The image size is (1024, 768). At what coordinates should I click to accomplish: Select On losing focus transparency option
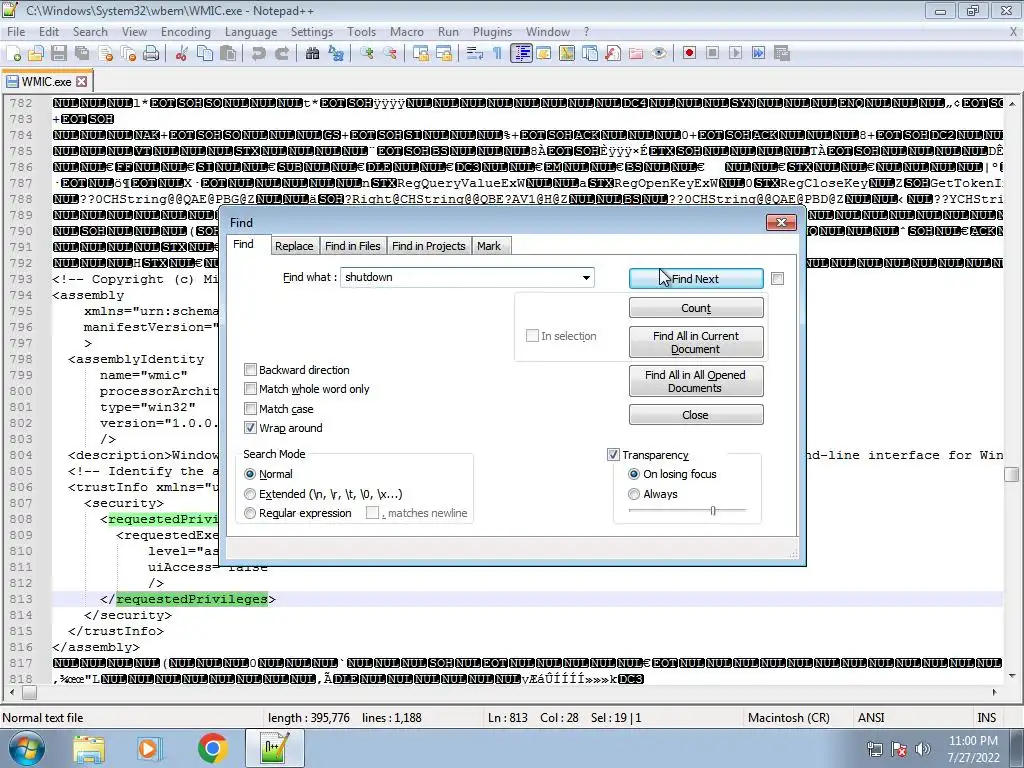coord(633,474)
